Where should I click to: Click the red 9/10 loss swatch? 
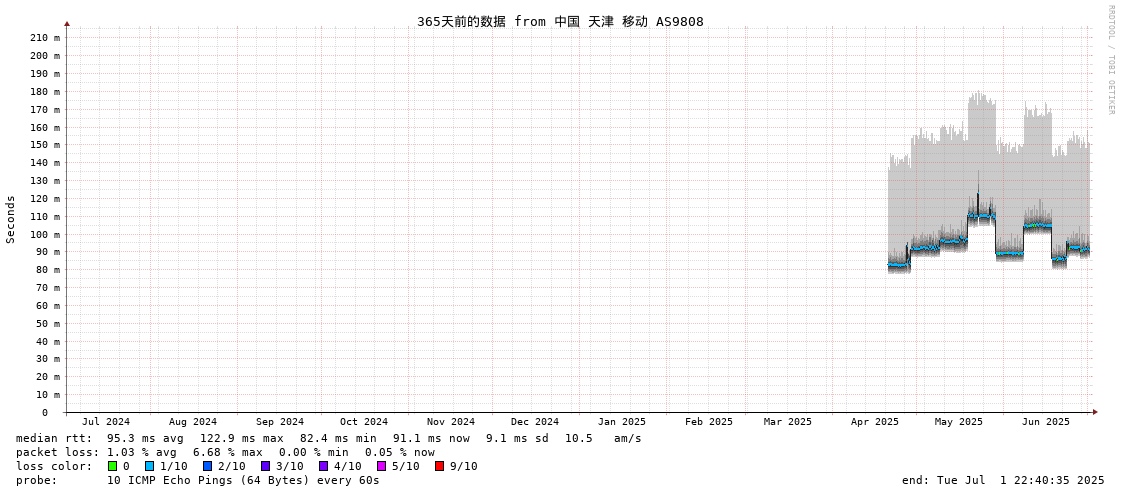click(x=439, y=466)
